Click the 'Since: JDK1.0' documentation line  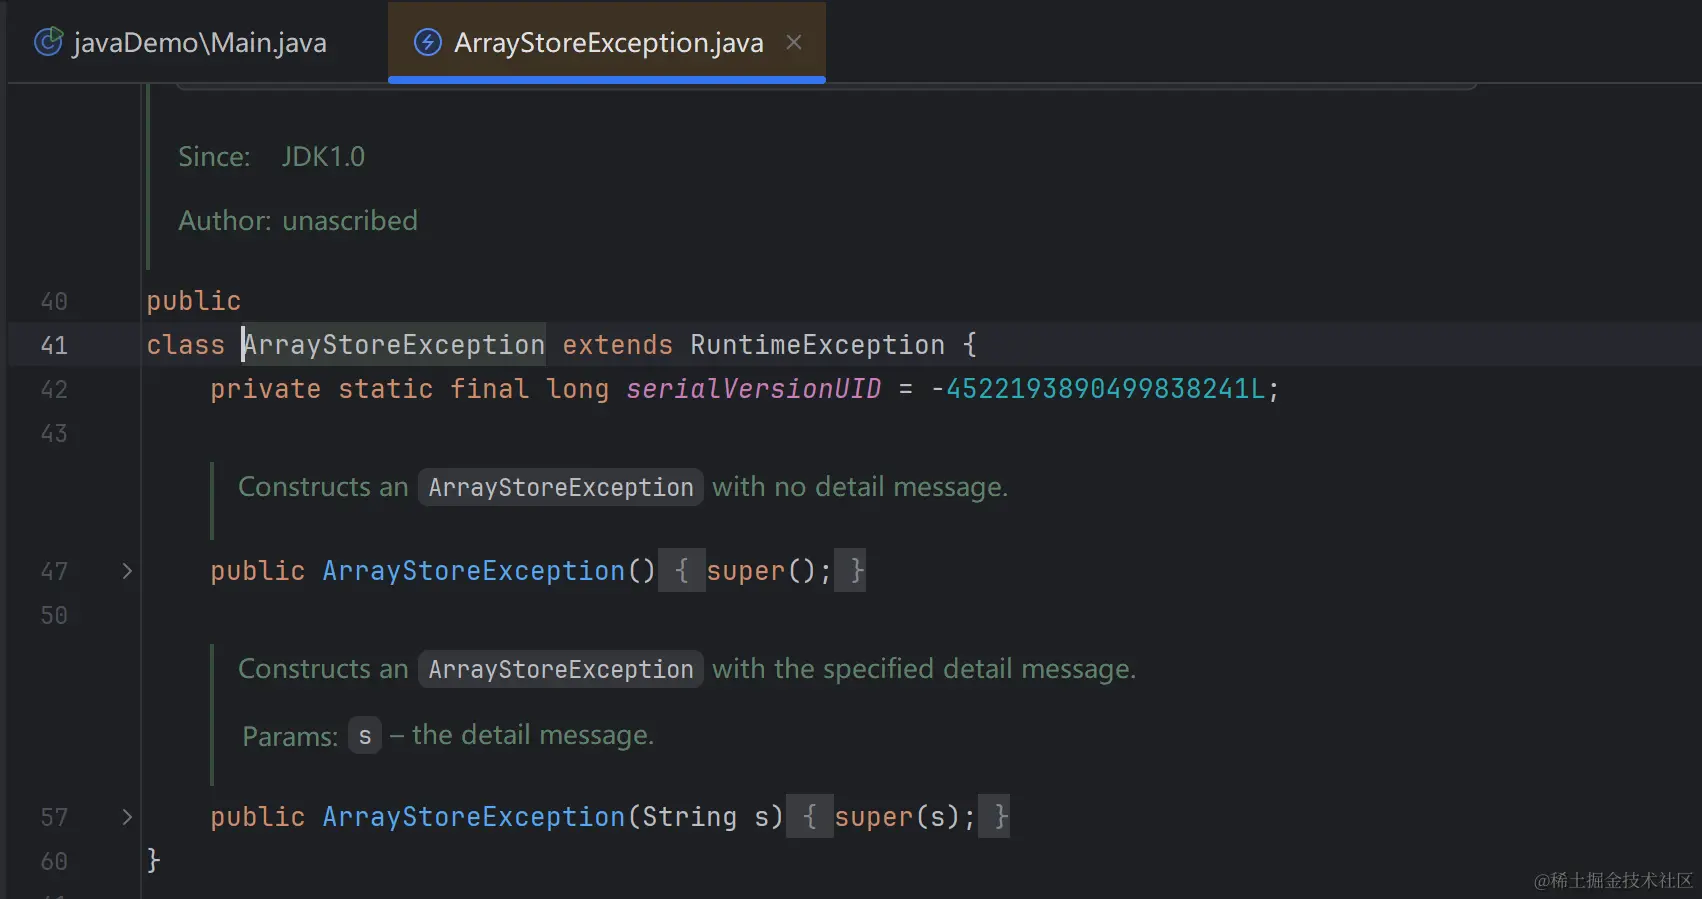(271, 156)
